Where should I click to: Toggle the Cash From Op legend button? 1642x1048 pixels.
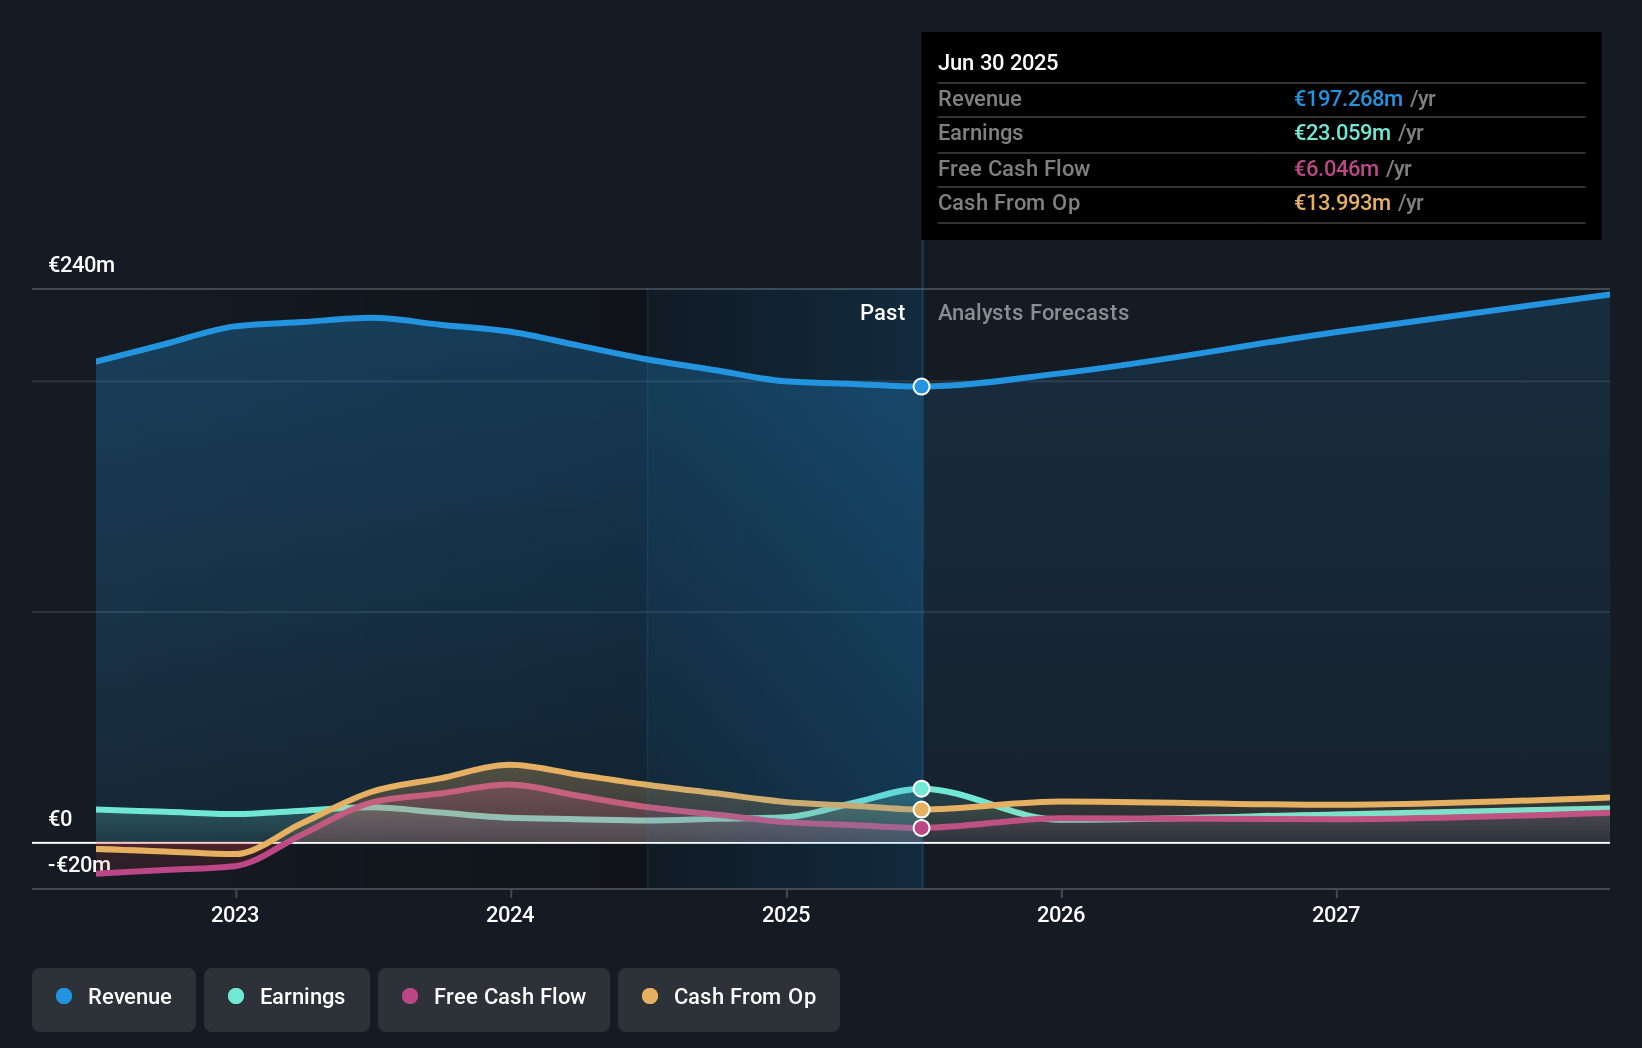(729, 999)
